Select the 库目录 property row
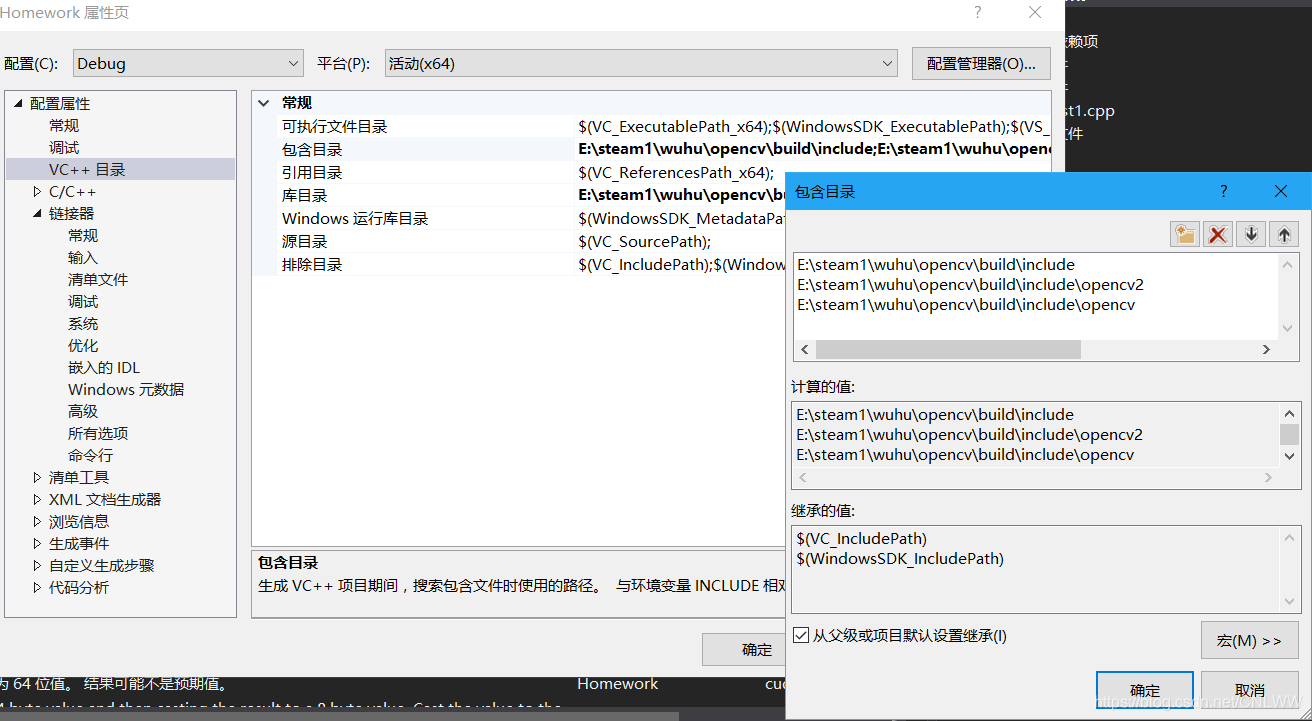1312x721 pixels. 532,196
